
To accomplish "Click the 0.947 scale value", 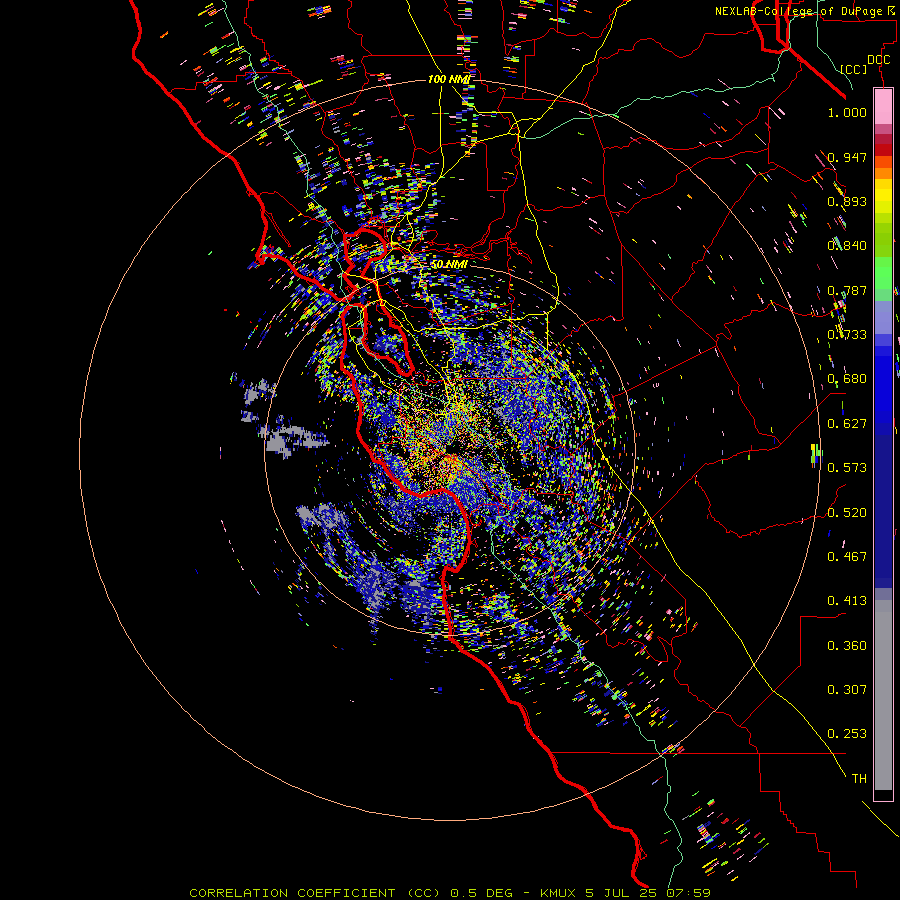I will point(847,157).
